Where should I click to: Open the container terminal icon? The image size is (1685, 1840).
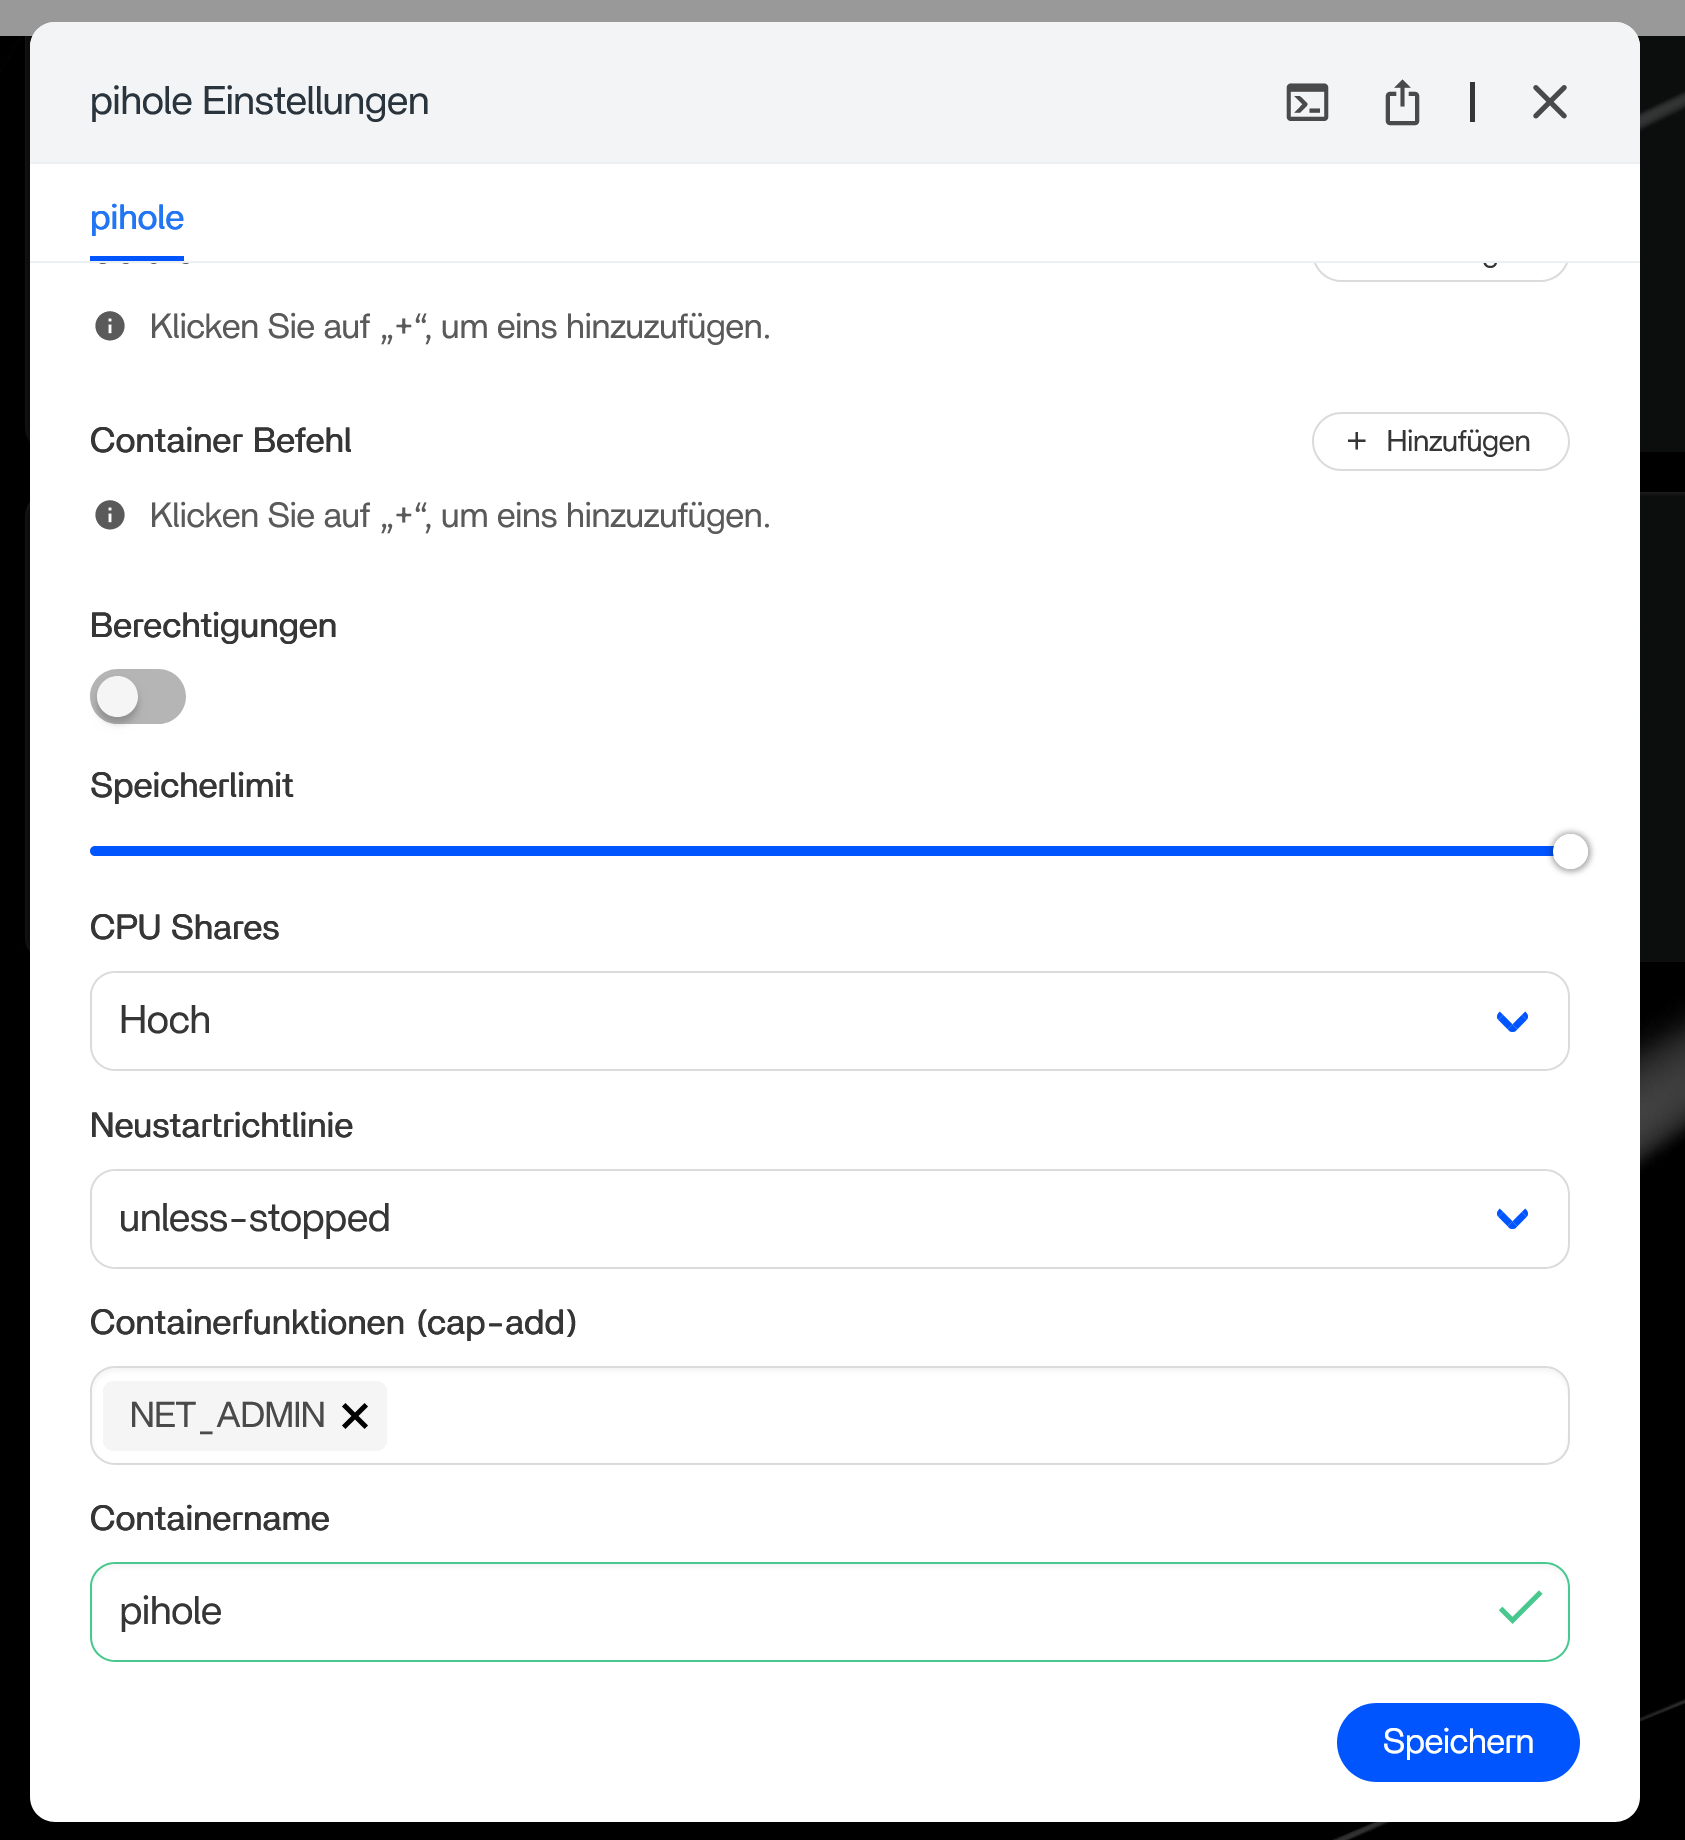coord(1307,102)
